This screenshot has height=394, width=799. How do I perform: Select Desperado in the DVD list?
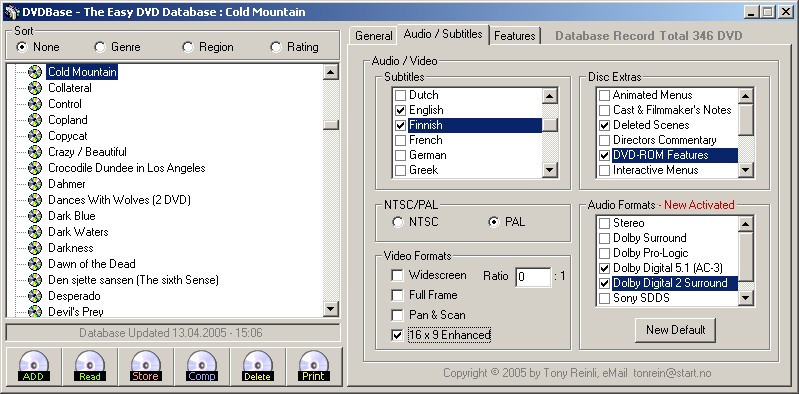pos(74,296)
